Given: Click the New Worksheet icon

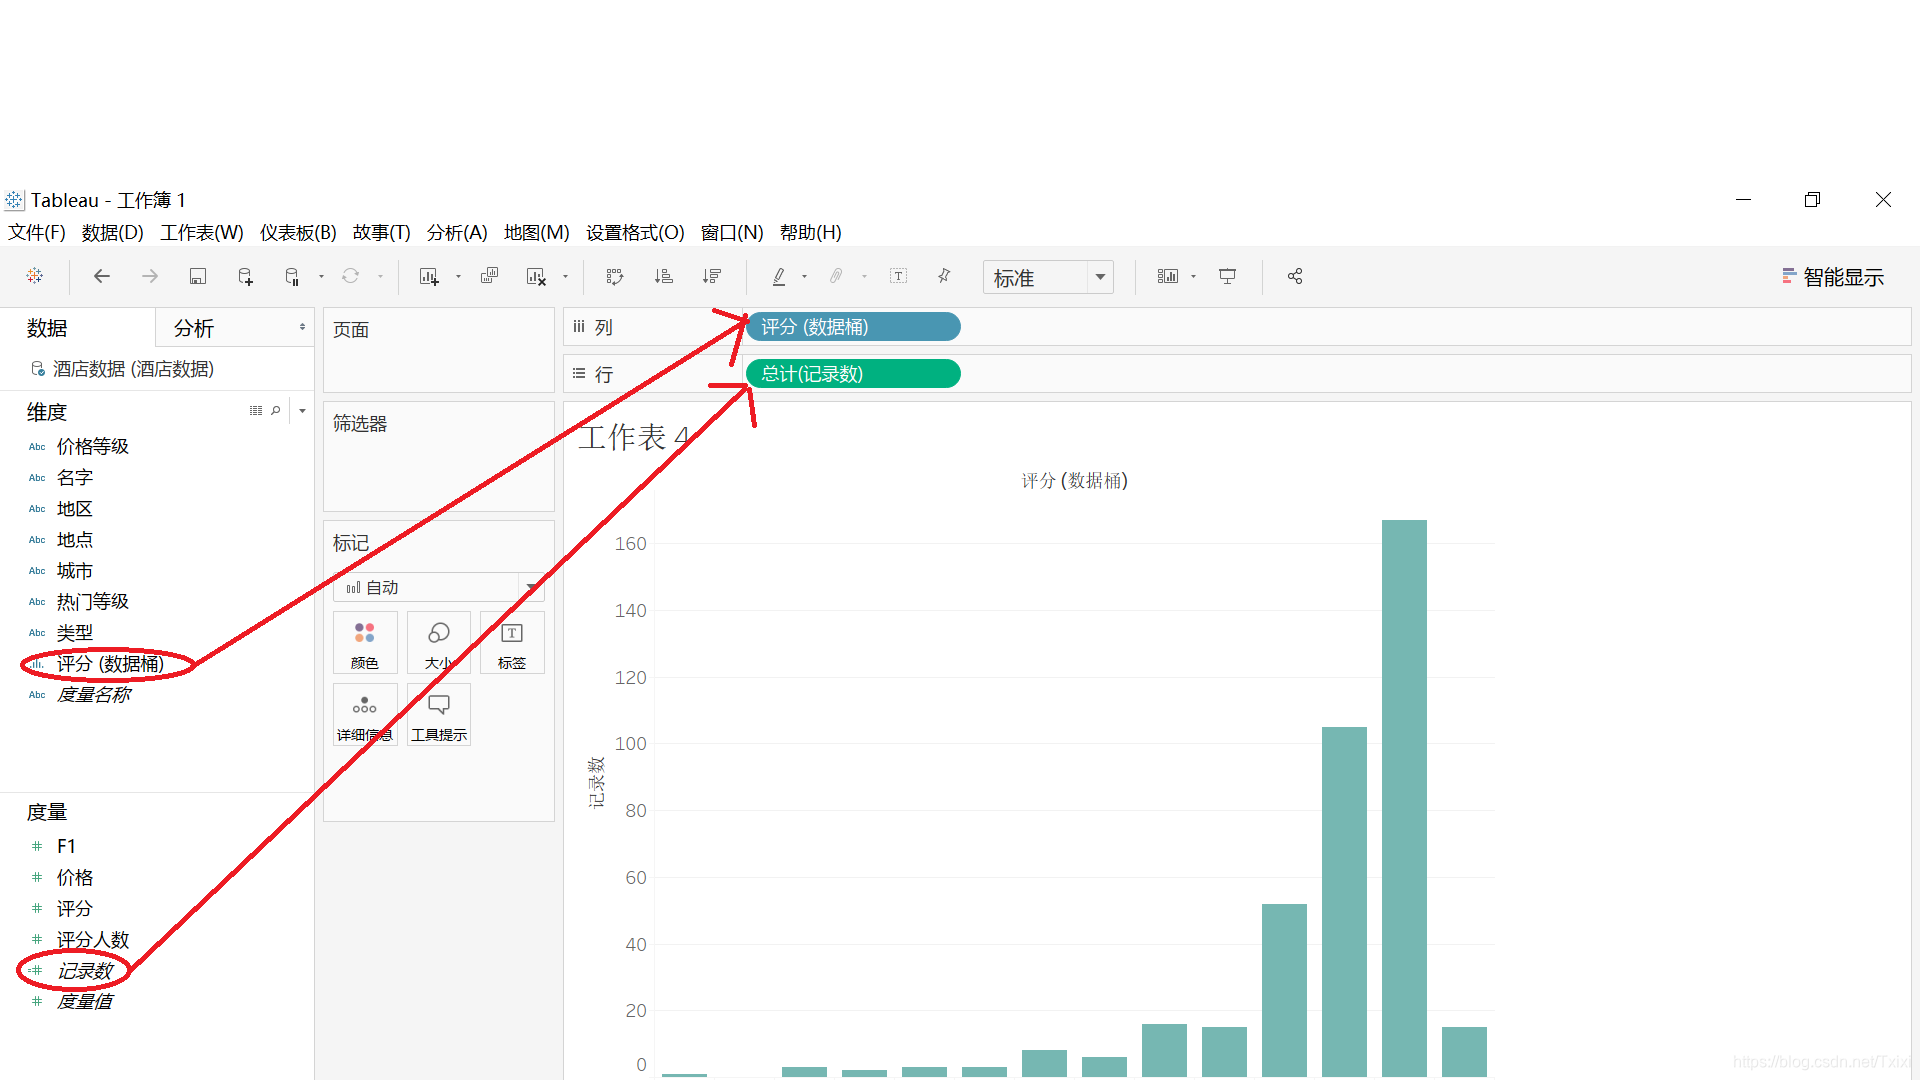Looking at the screenshot, I should [x=429, y=276].
